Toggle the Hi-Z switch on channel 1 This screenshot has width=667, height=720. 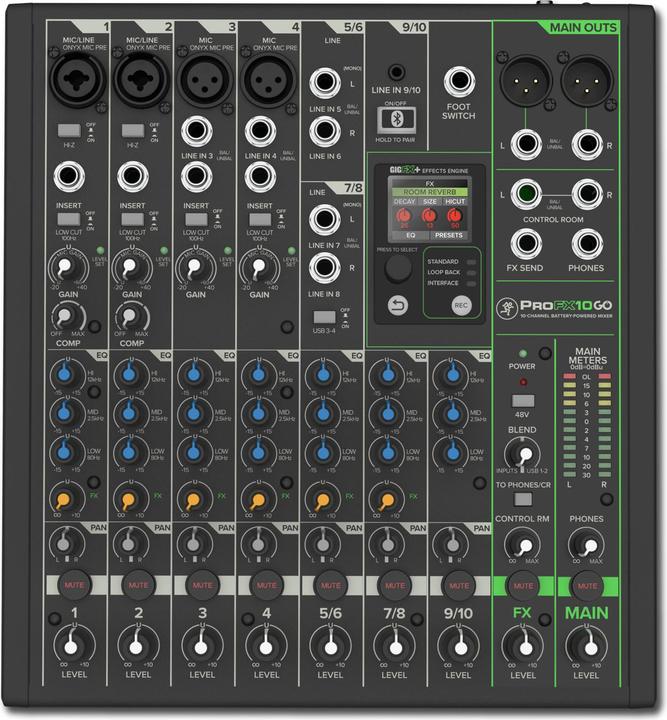click(x=68, y=131)
